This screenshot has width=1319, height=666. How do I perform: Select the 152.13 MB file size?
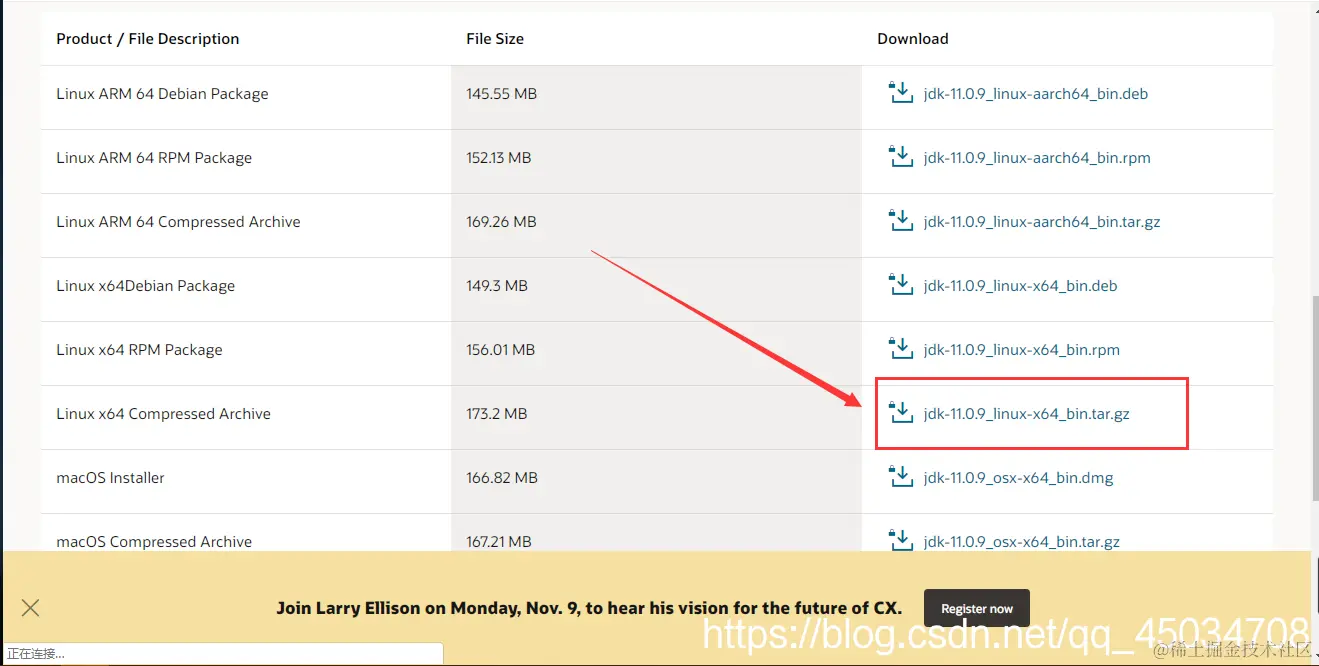(x=498, y=158)
